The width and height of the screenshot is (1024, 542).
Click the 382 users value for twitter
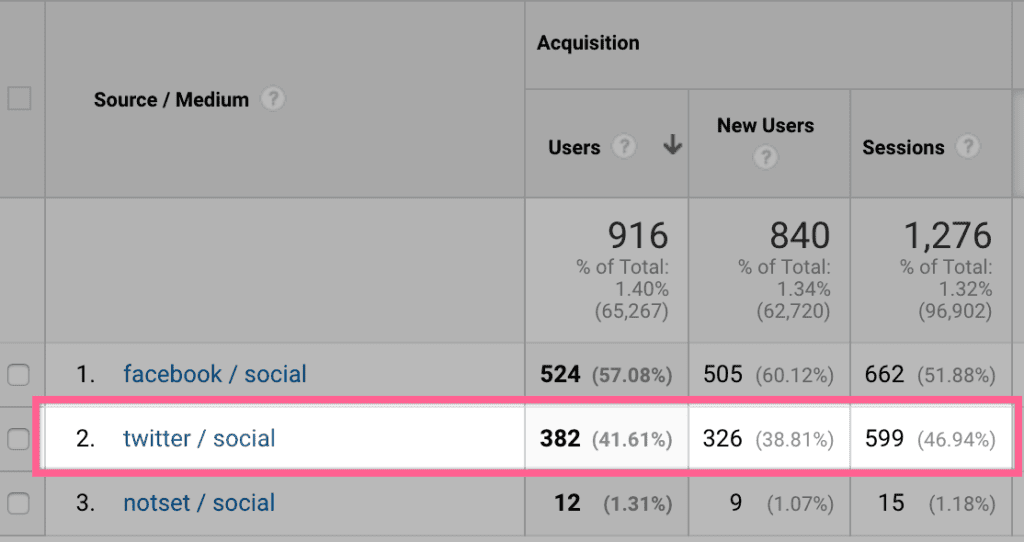560,438
